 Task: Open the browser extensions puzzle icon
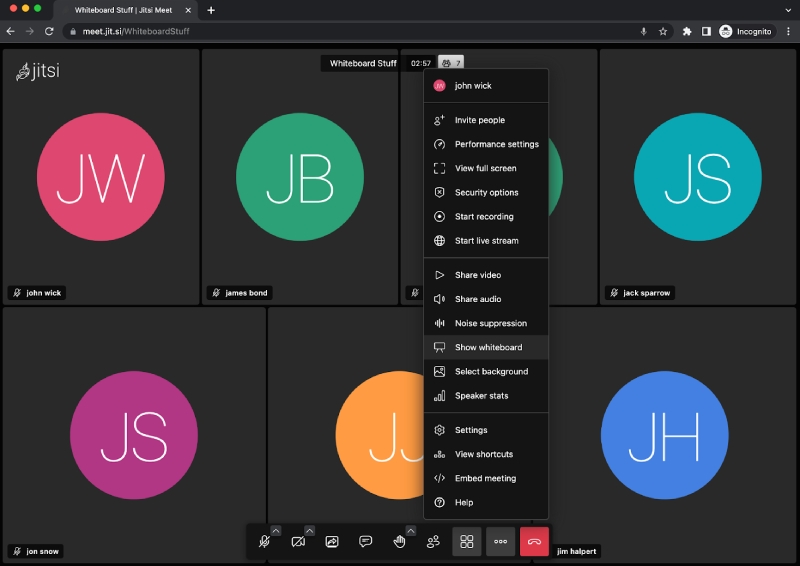pyautogui.click(x=687, y=31)
